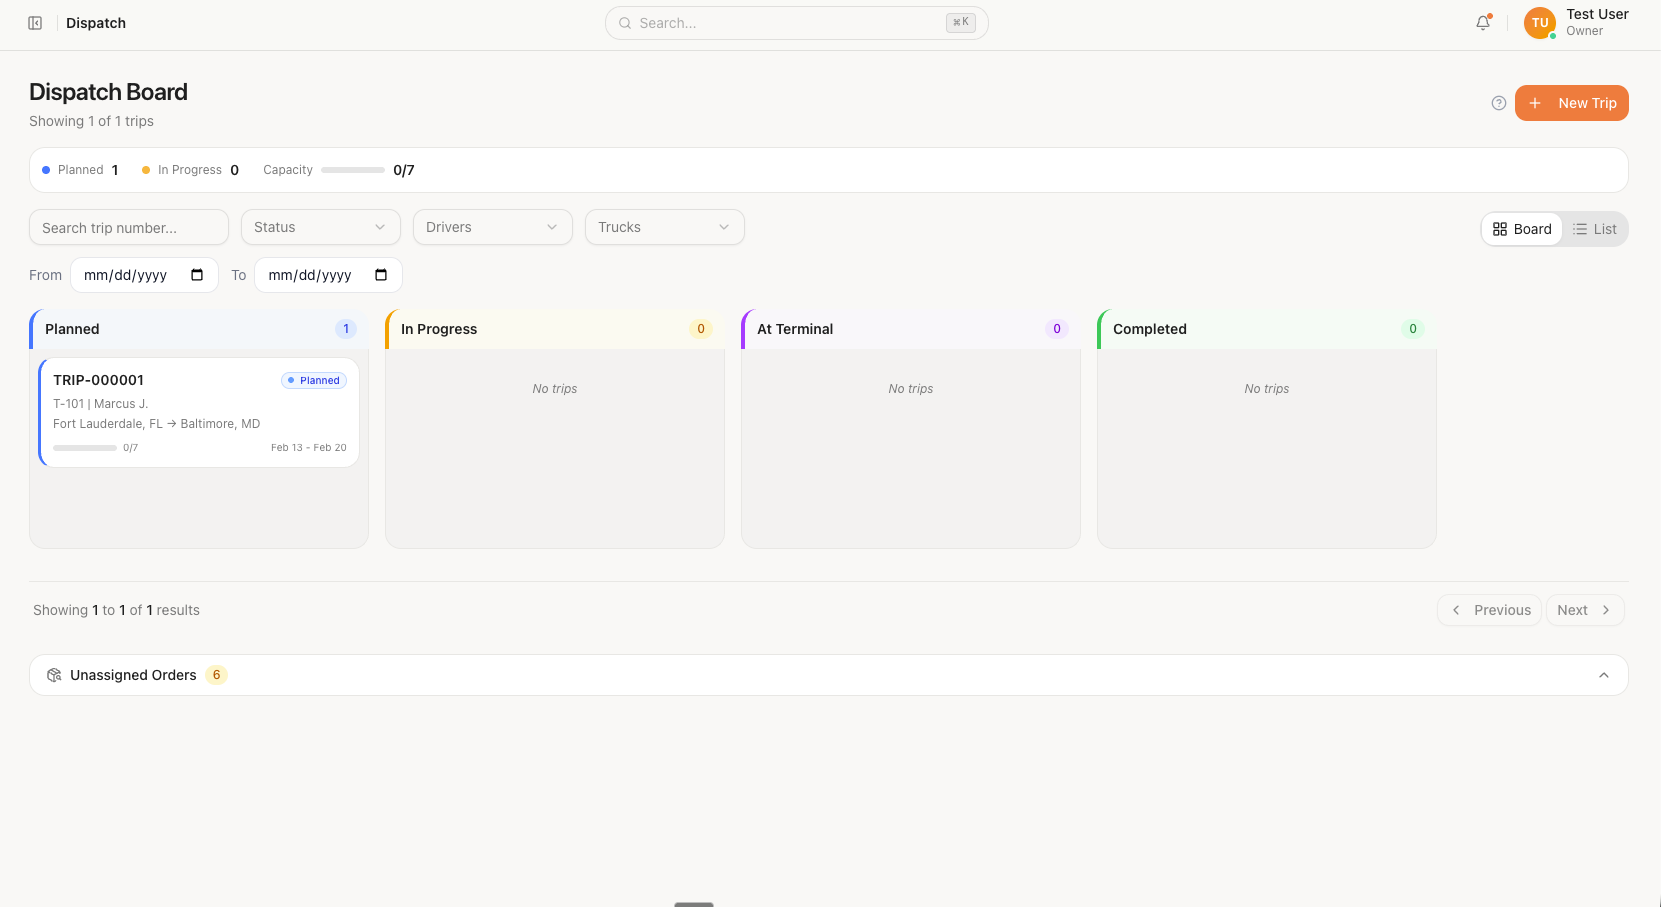Click the Planned status badge on TRIP-000001

tap(314, 380)
